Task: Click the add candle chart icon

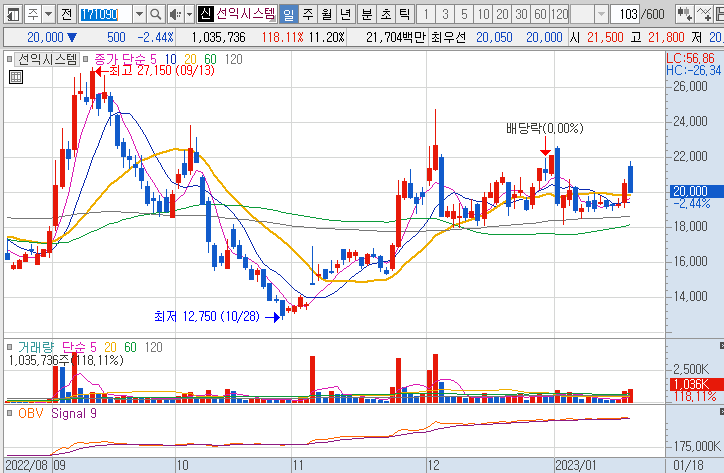Action: (x=684, y=14)
